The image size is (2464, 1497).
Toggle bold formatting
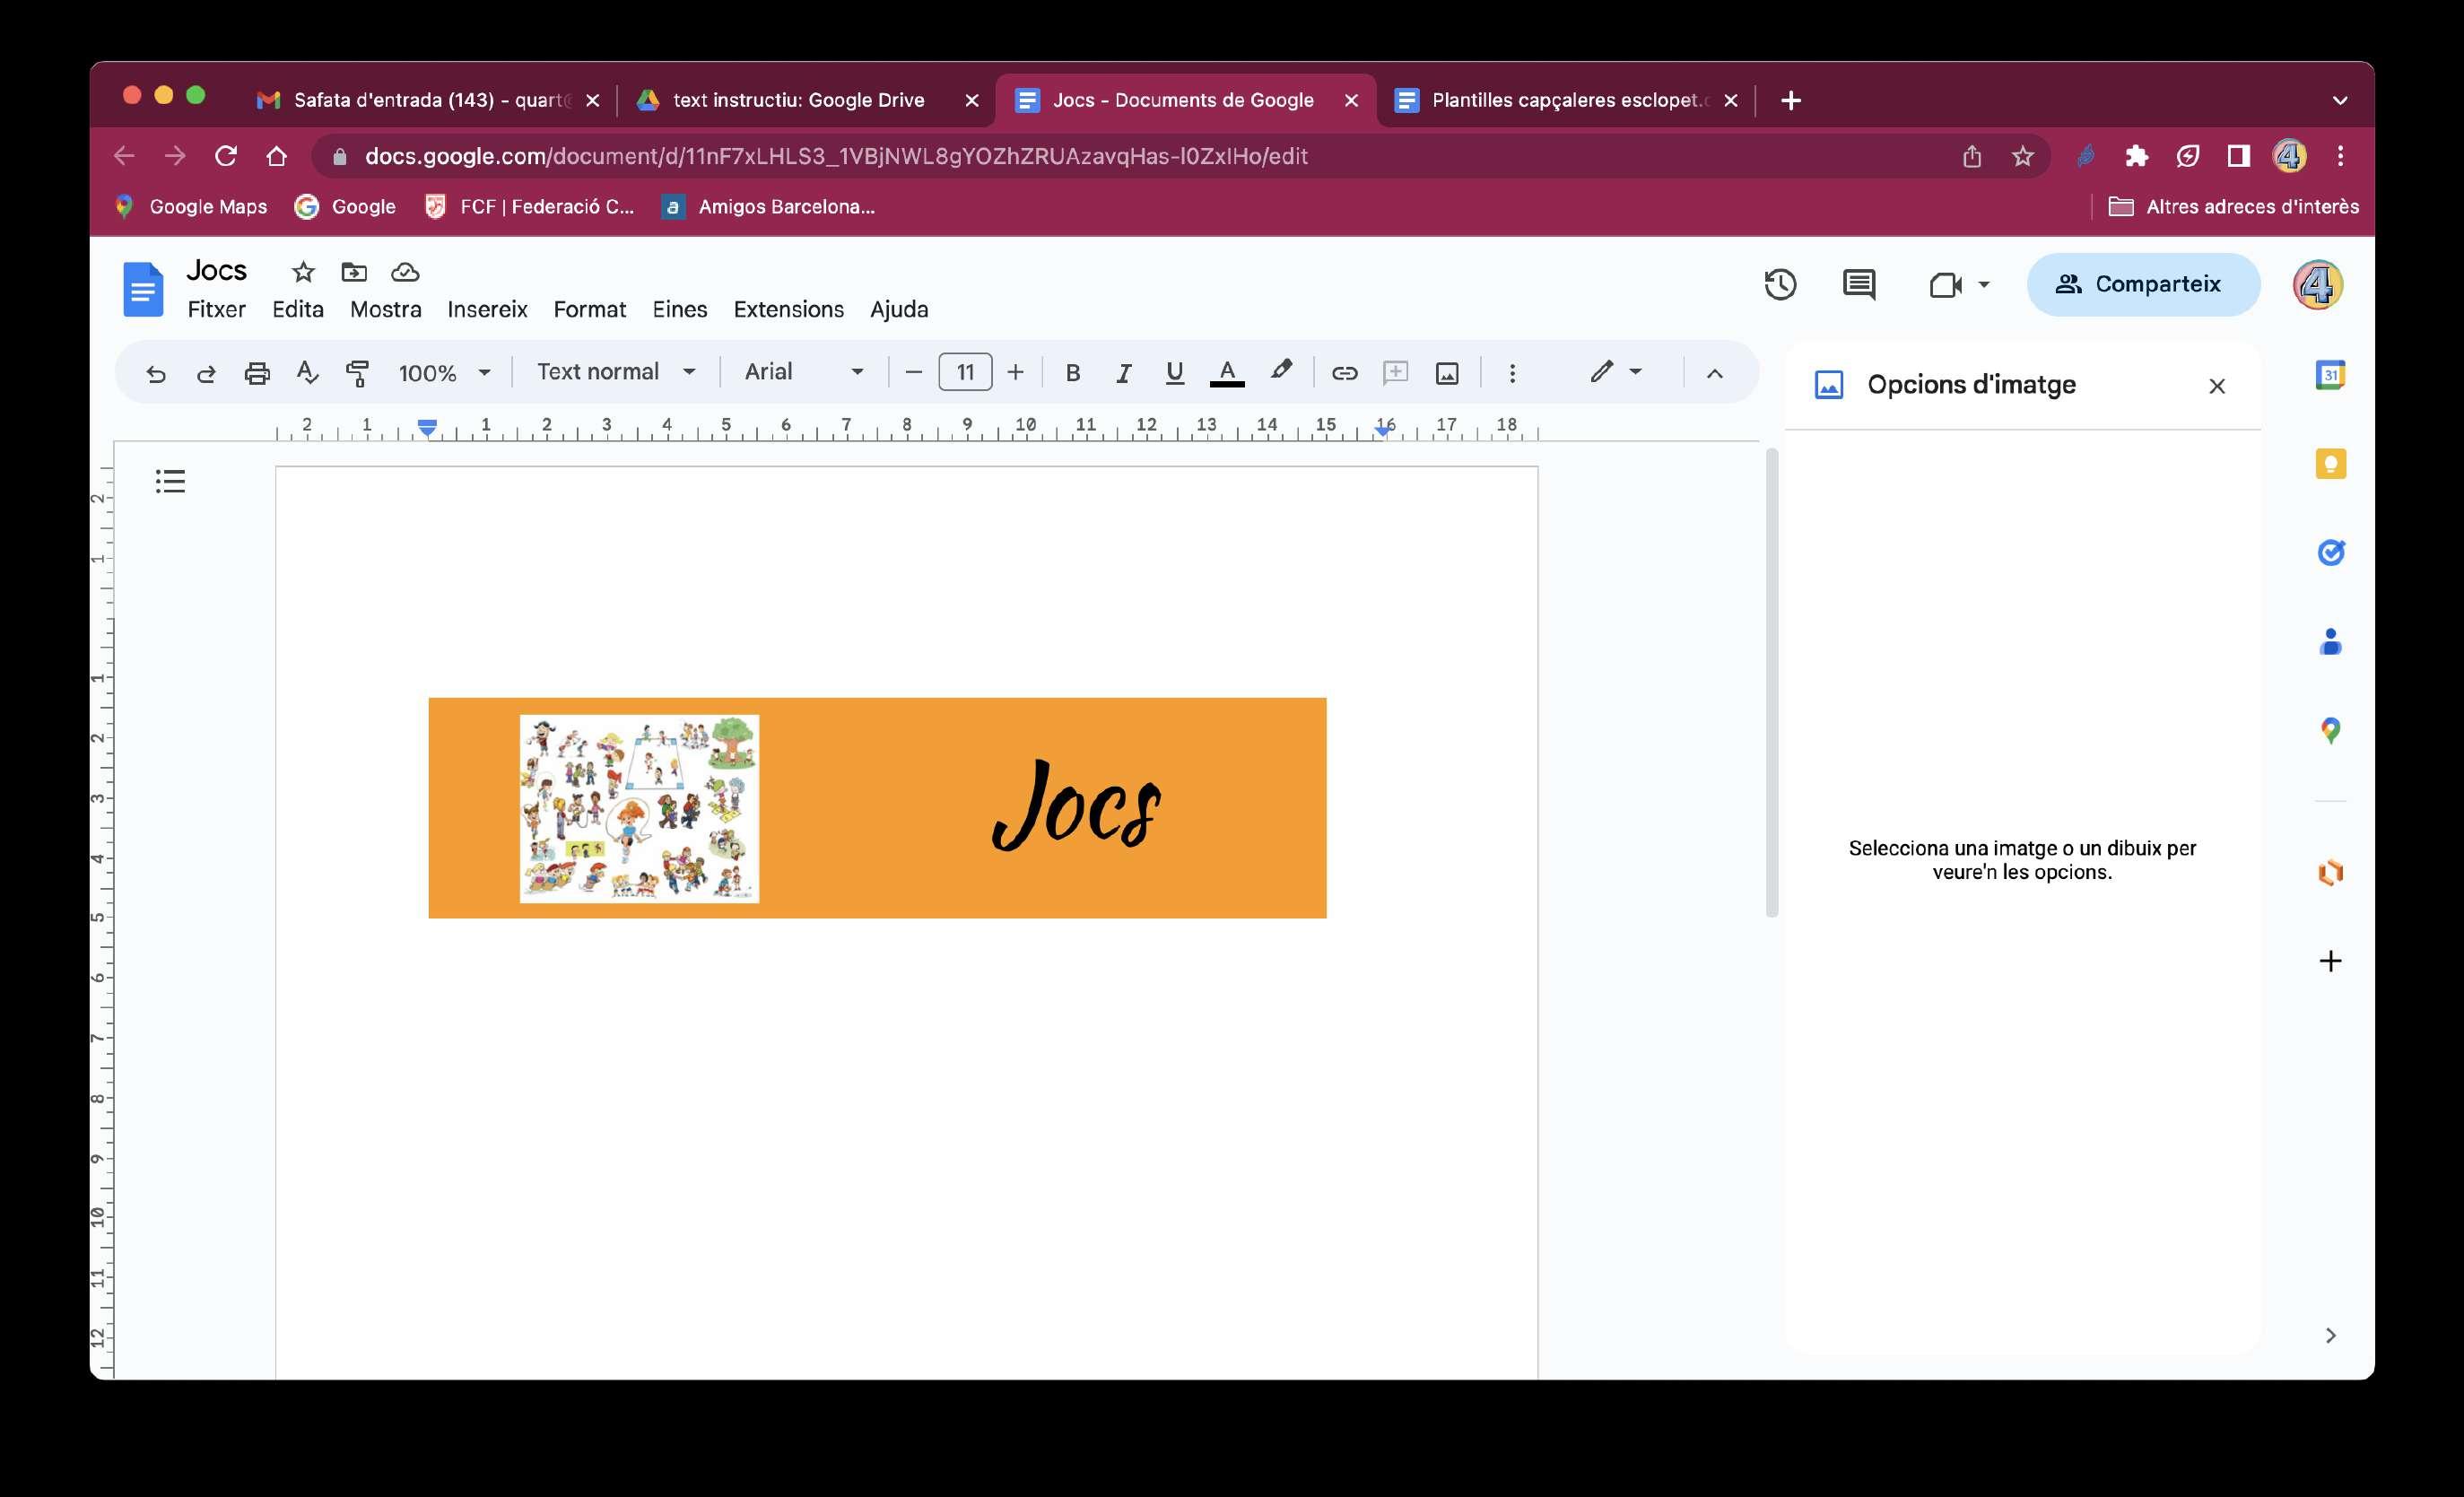click(x=1072, y=373)
